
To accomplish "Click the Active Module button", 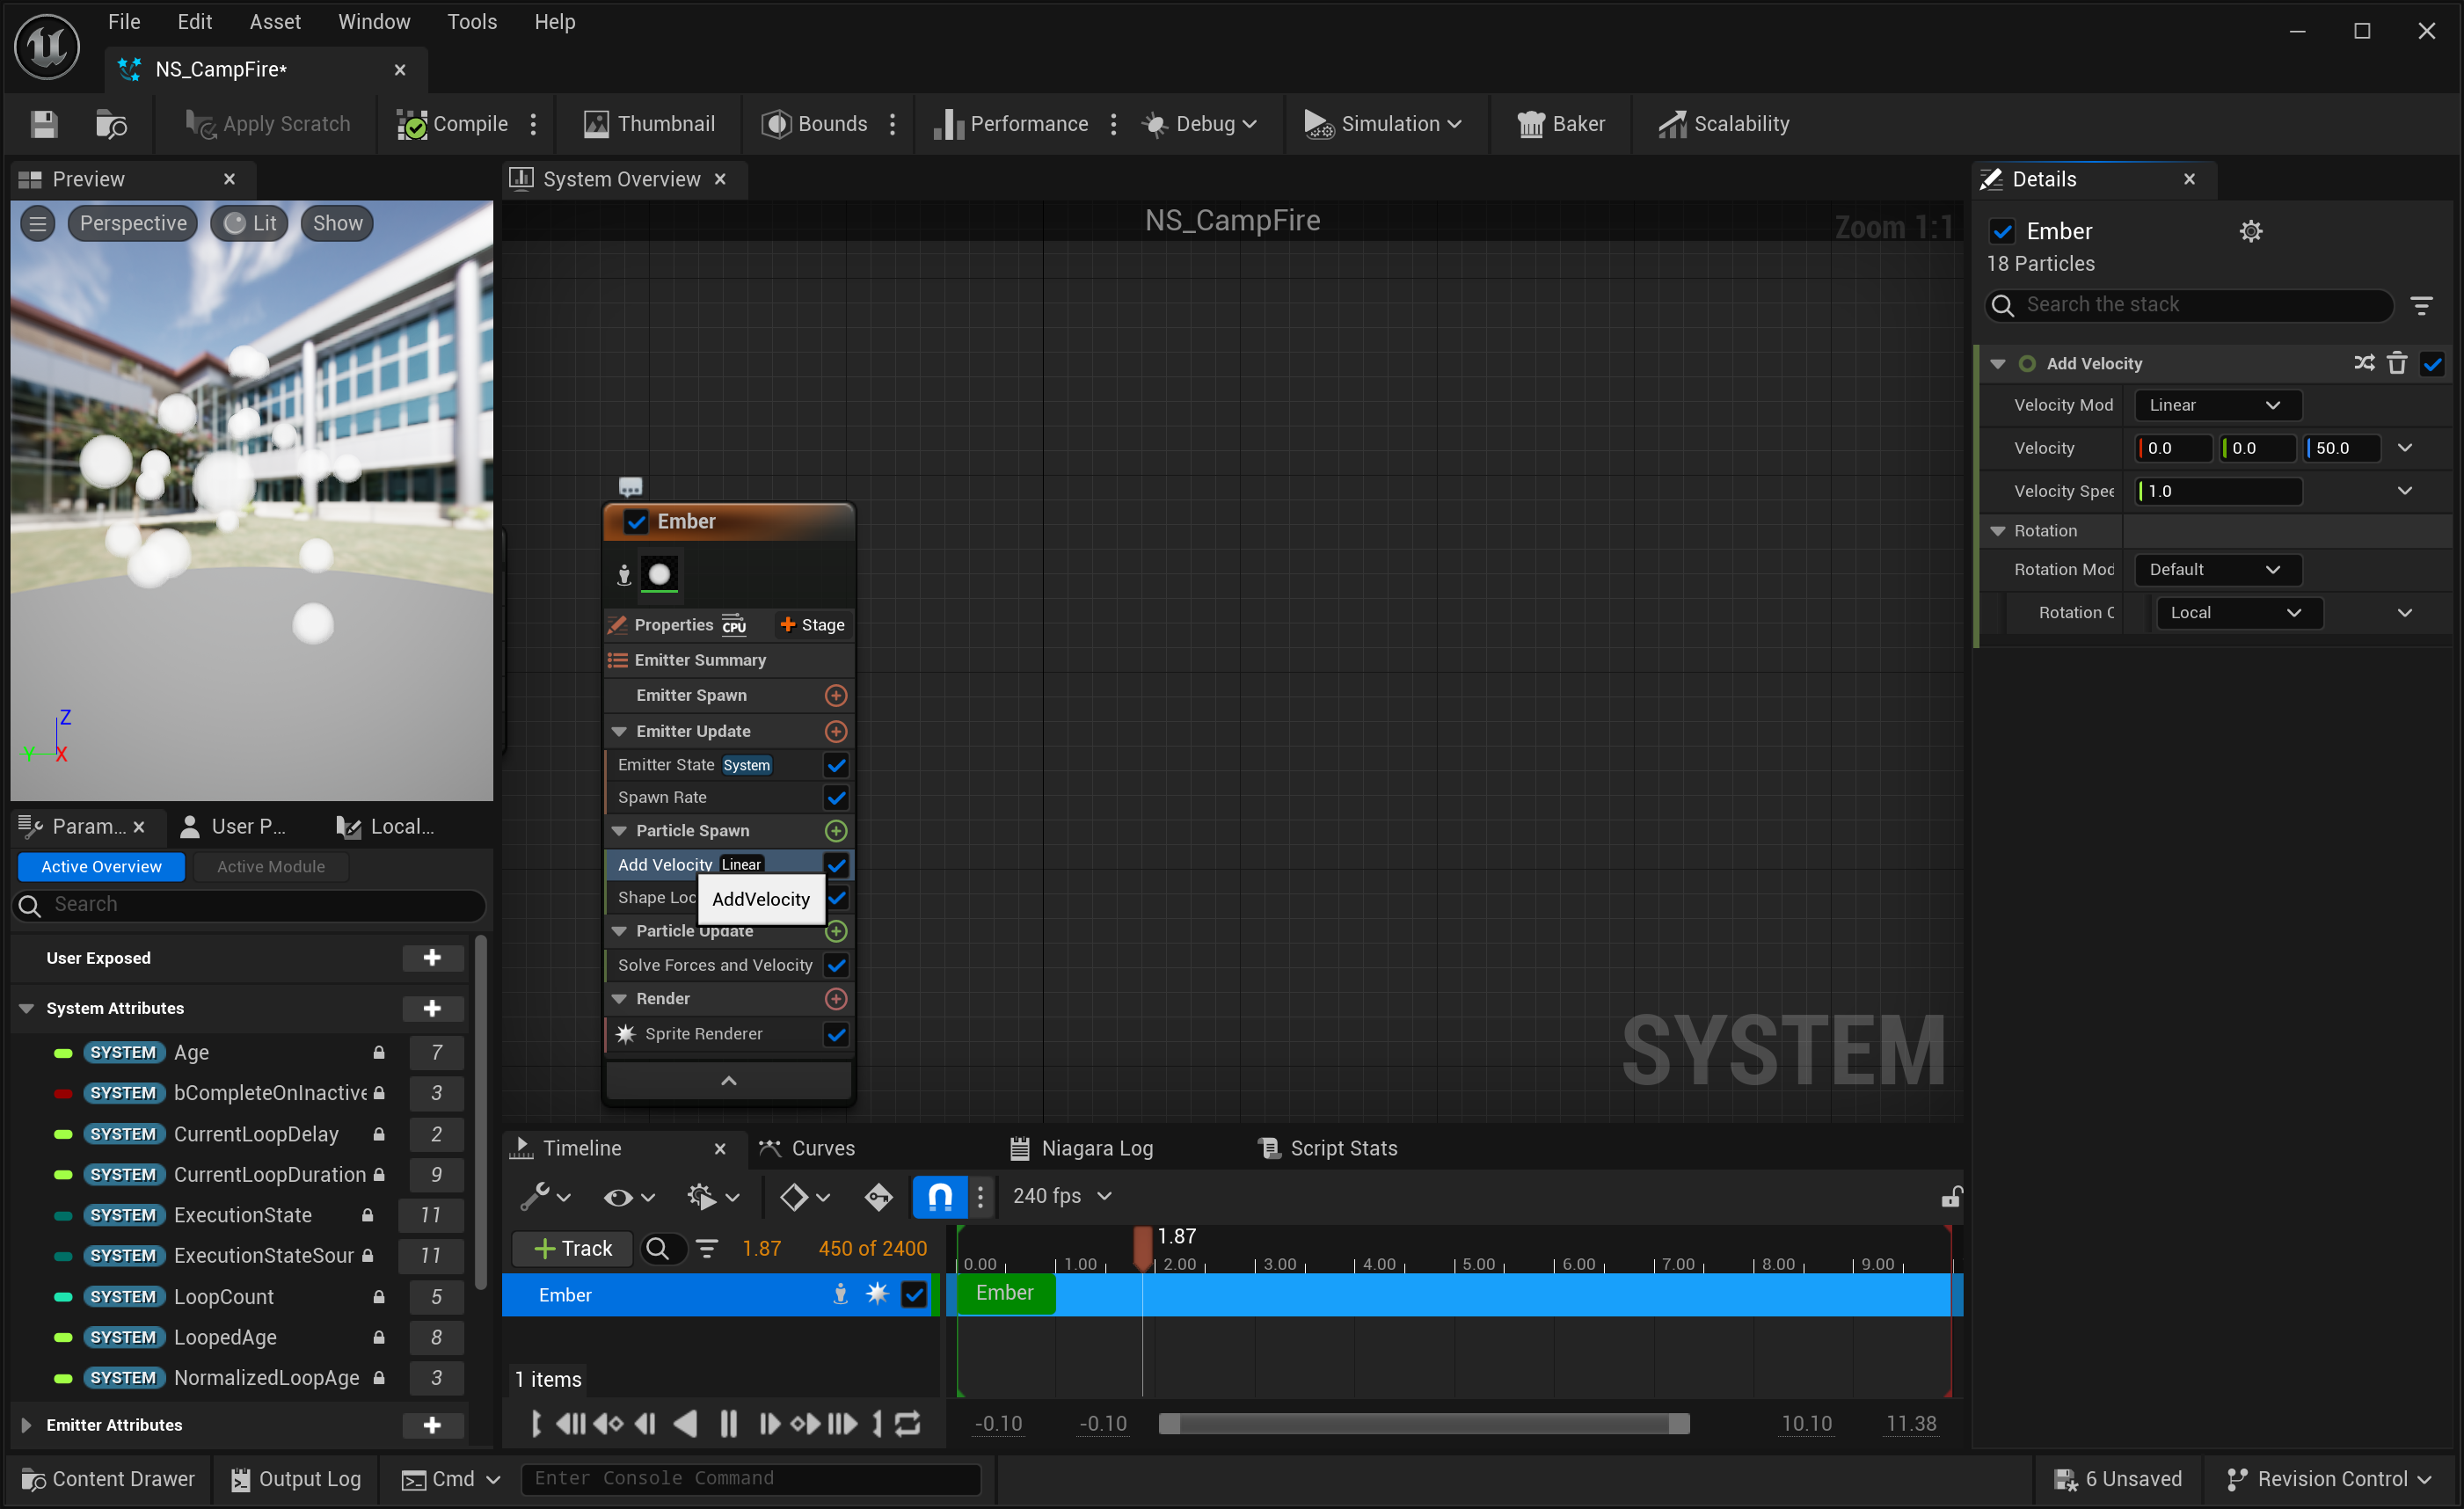I will click(271, 866).
